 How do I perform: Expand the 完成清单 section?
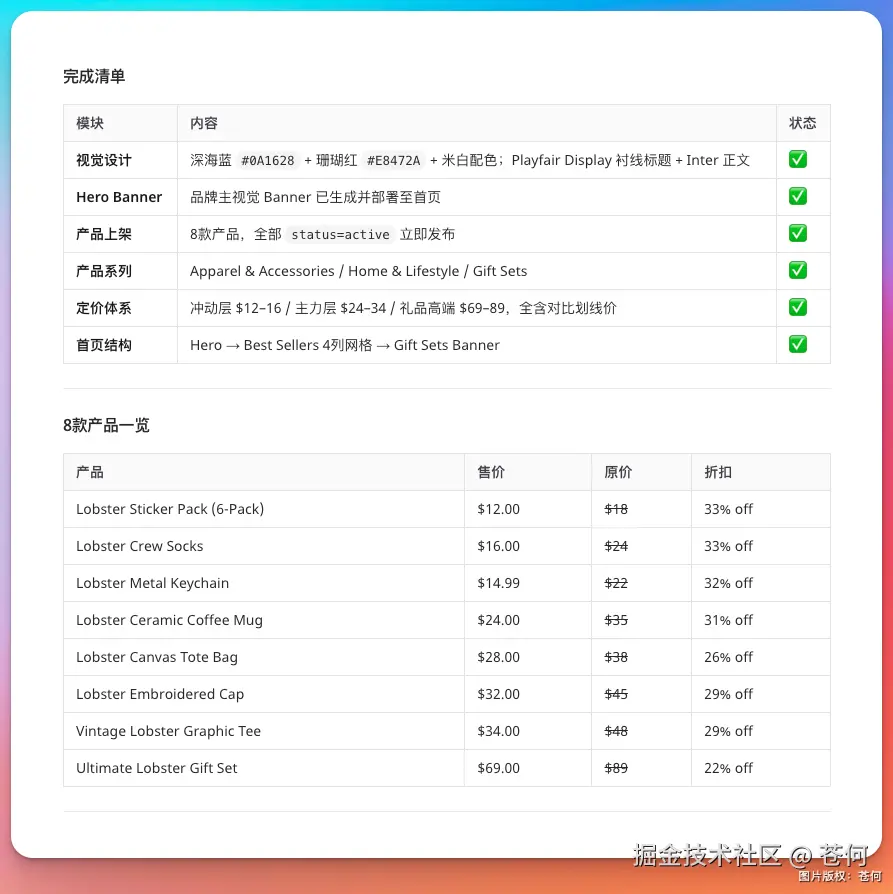93,76
